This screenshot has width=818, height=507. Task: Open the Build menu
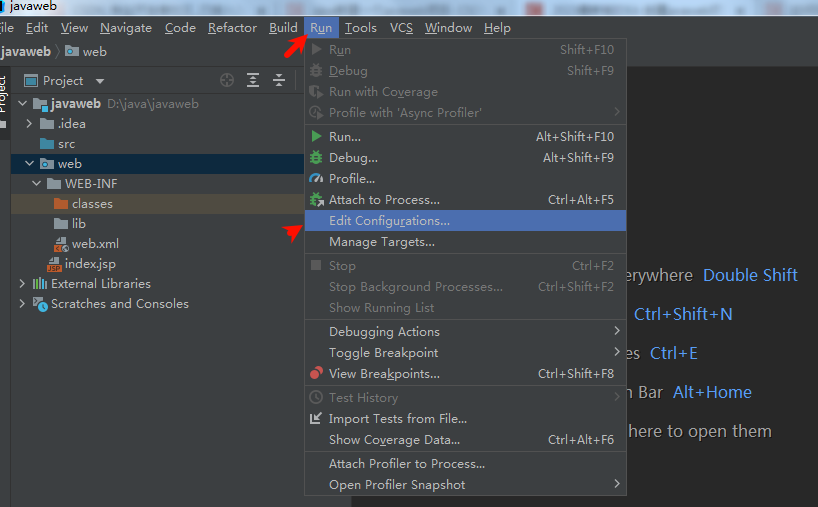tap(283, 28)
